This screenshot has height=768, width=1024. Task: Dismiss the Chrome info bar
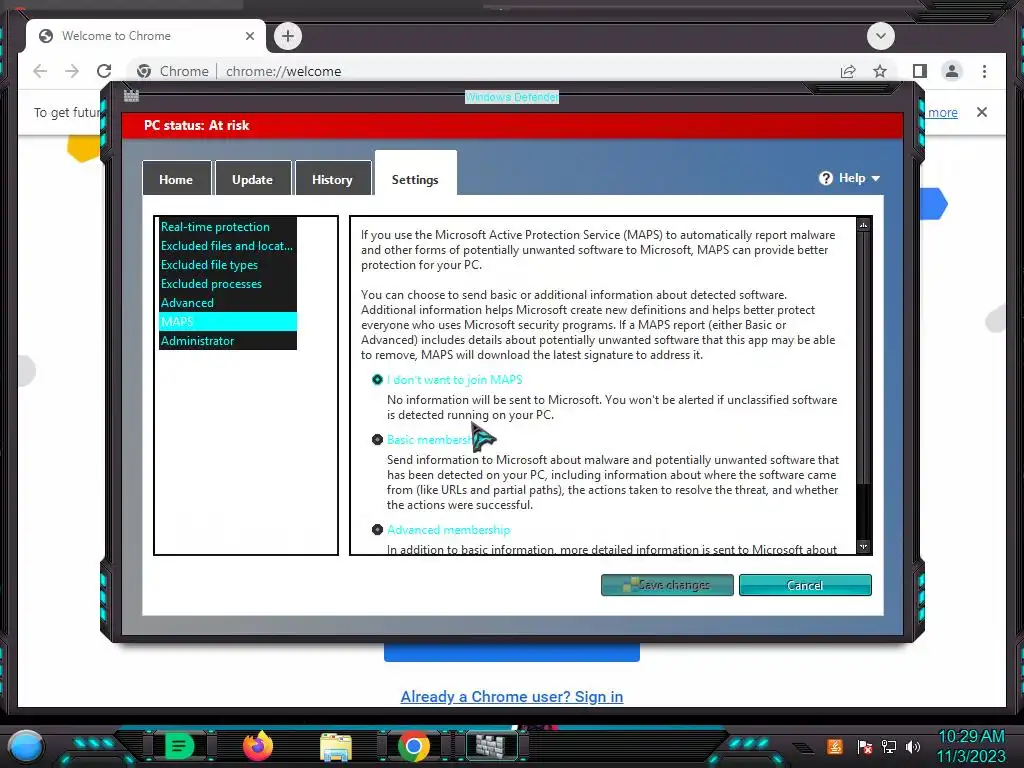(x=982, y=112)
